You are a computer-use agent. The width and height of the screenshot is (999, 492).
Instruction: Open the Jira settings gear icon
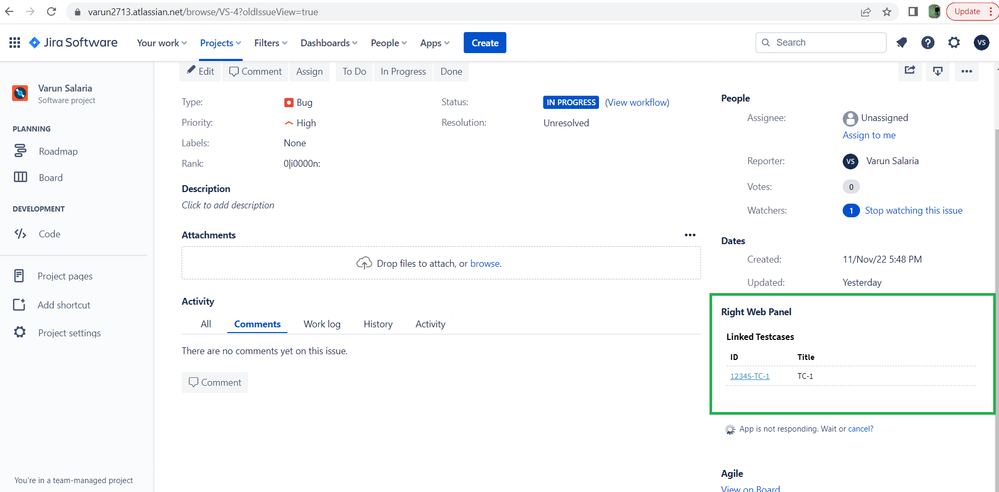pos(954,43)
